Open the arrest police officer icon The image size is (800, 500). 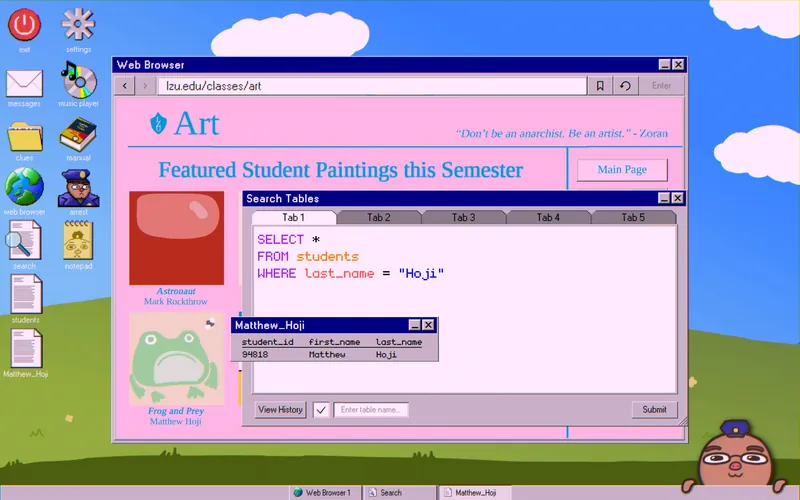coord(78,188)
